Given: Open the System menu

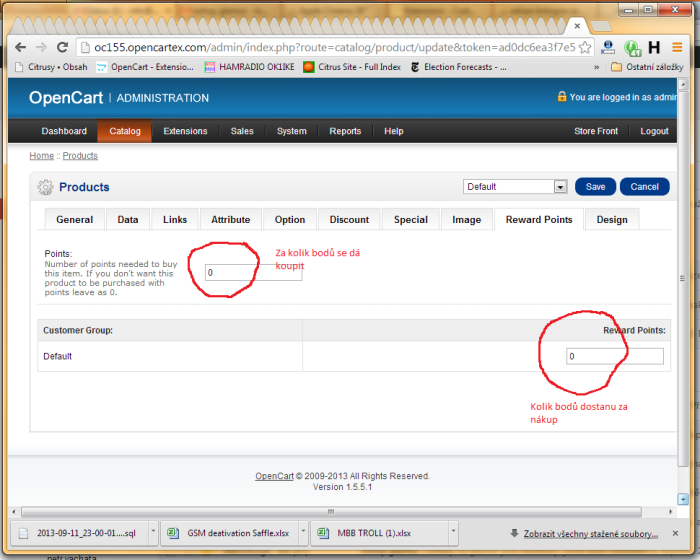Looking at the screenshot, I should [292, 131].
